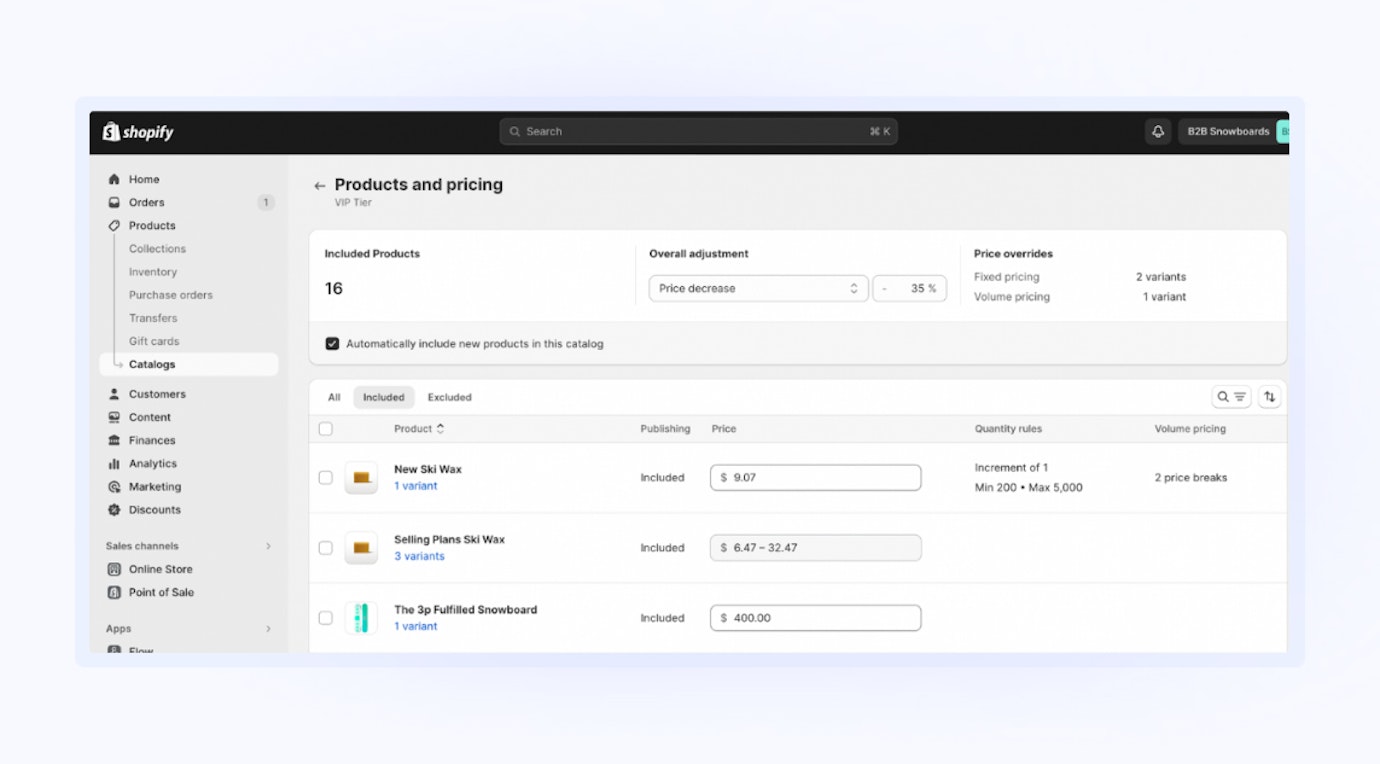The width and height of the screenshot is (1380, 764).
Task: Edit the 9.07 price field
Action: (x=815, y=477)
